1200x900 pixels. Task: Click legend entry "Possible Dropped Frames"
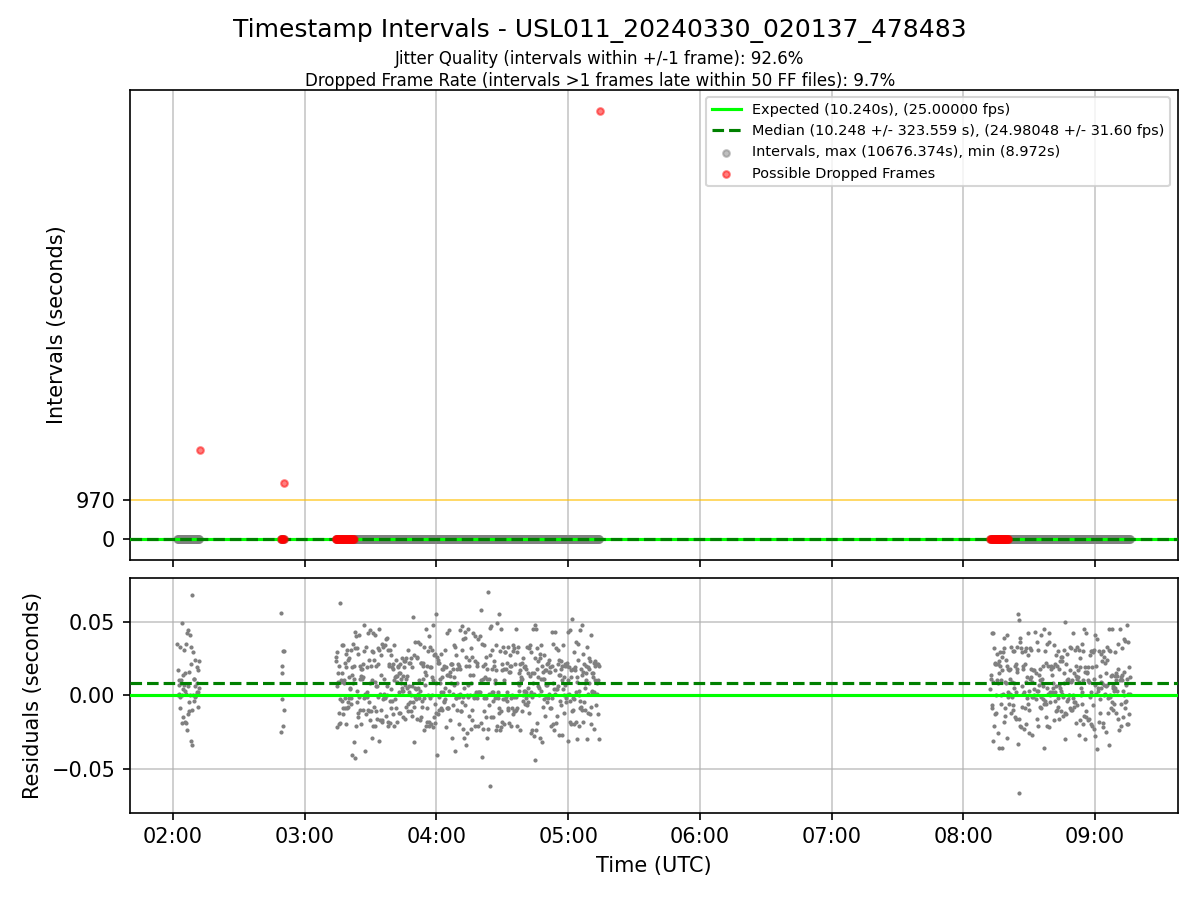843,173
